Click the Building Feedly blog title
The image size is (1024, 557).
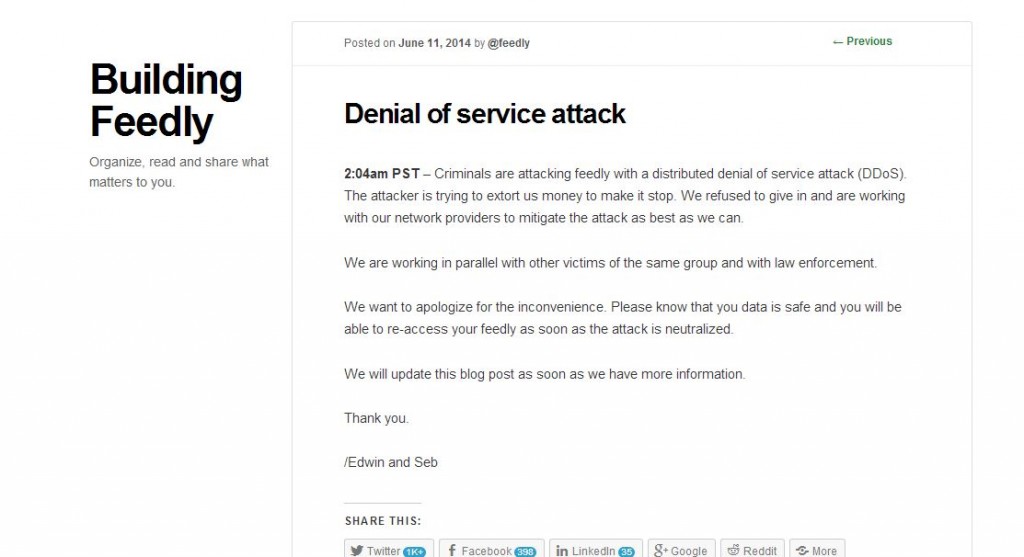(x=166, y=101)
